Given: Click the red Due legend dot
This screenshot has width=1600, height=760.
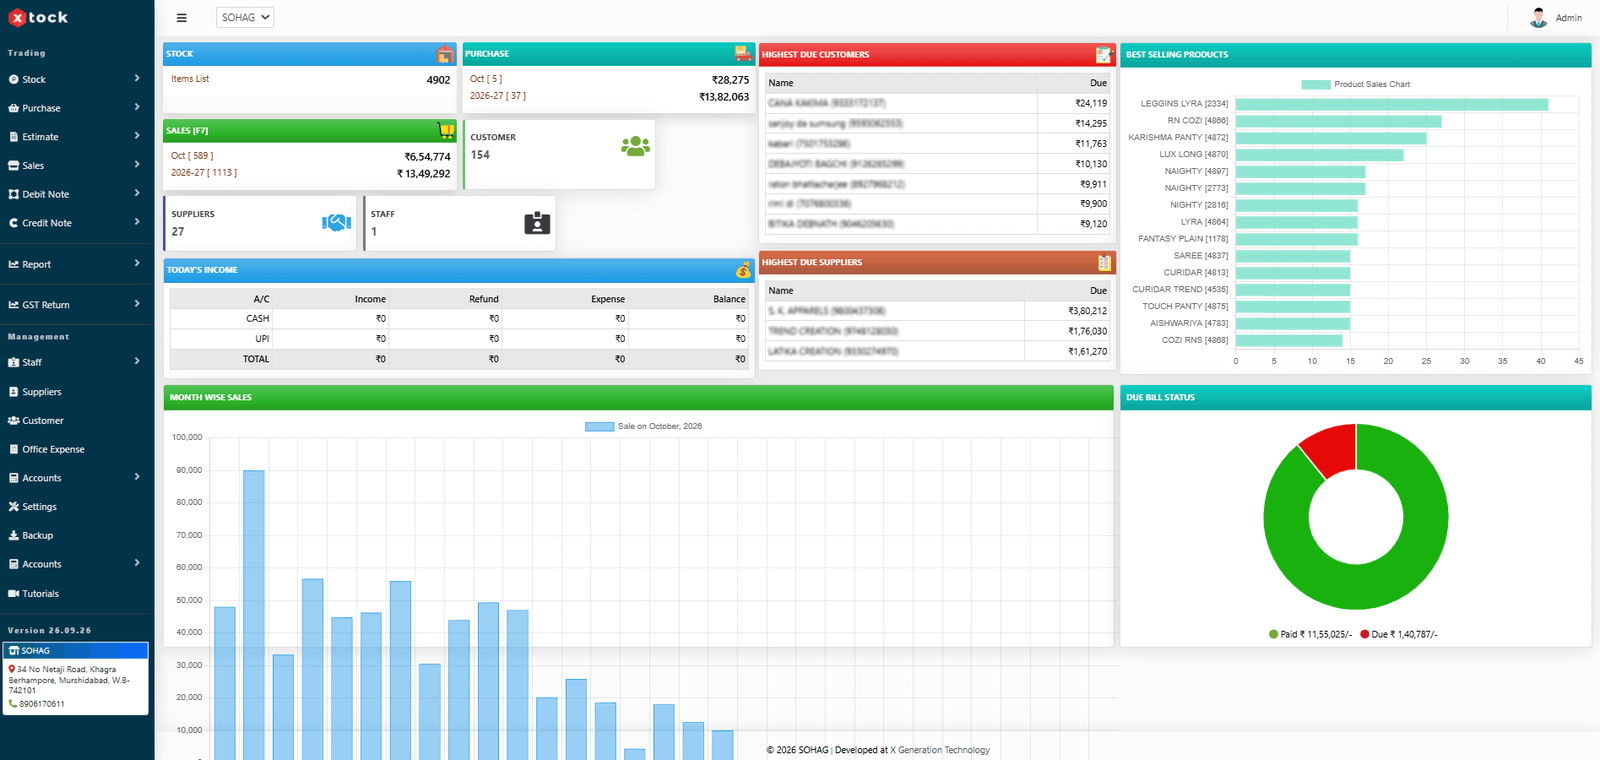Looking at the screenshot, I should [1365, 635].
